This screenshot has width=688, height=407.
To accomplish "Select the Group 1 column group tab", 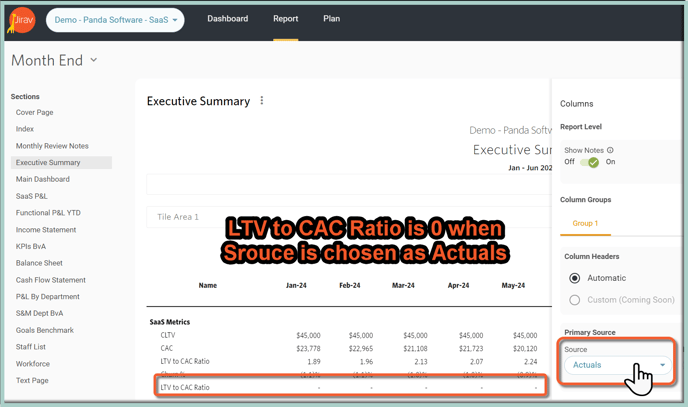I will pos(585,223).
